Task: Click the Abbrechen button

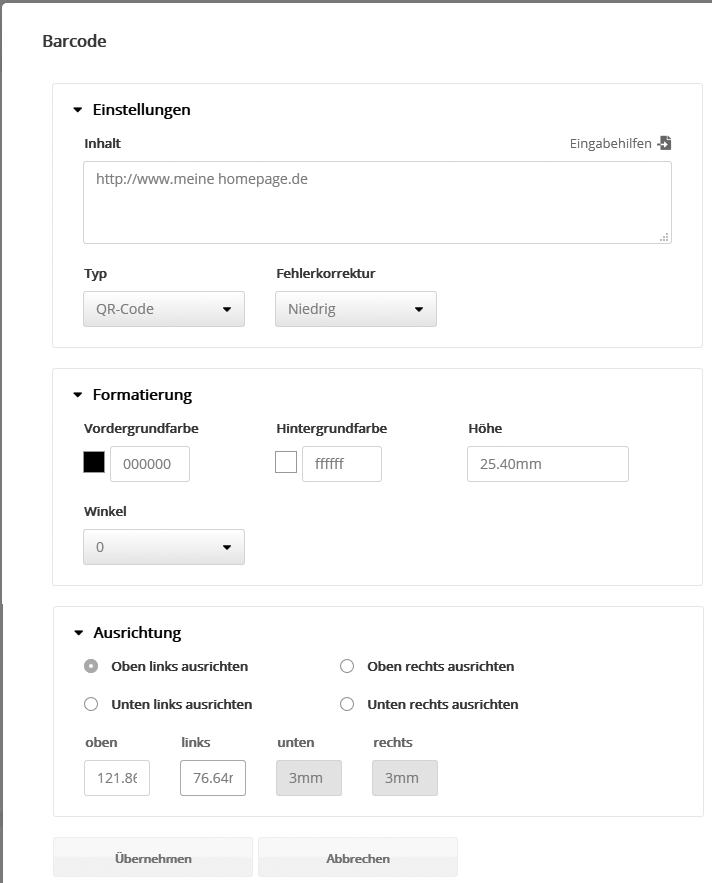Action: tap(358, 858)
